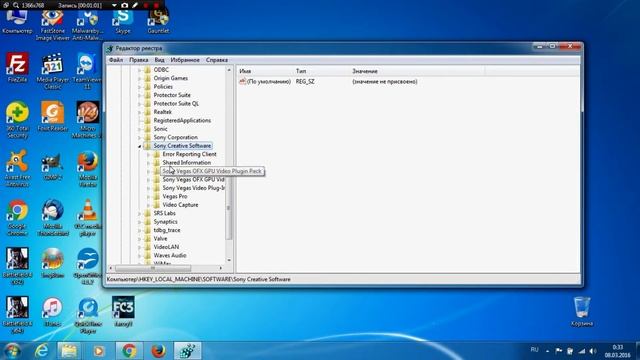The width and height of the screenshot is (640, 360).
Task: Select the ODBC registry key
Action: (x=161, y=70)
